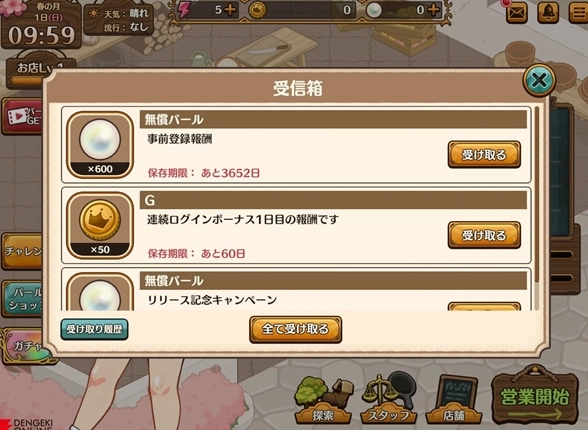Close the 受信箱 inbox dialog
This screenshot has width=588, height=430.
(539, 80)
